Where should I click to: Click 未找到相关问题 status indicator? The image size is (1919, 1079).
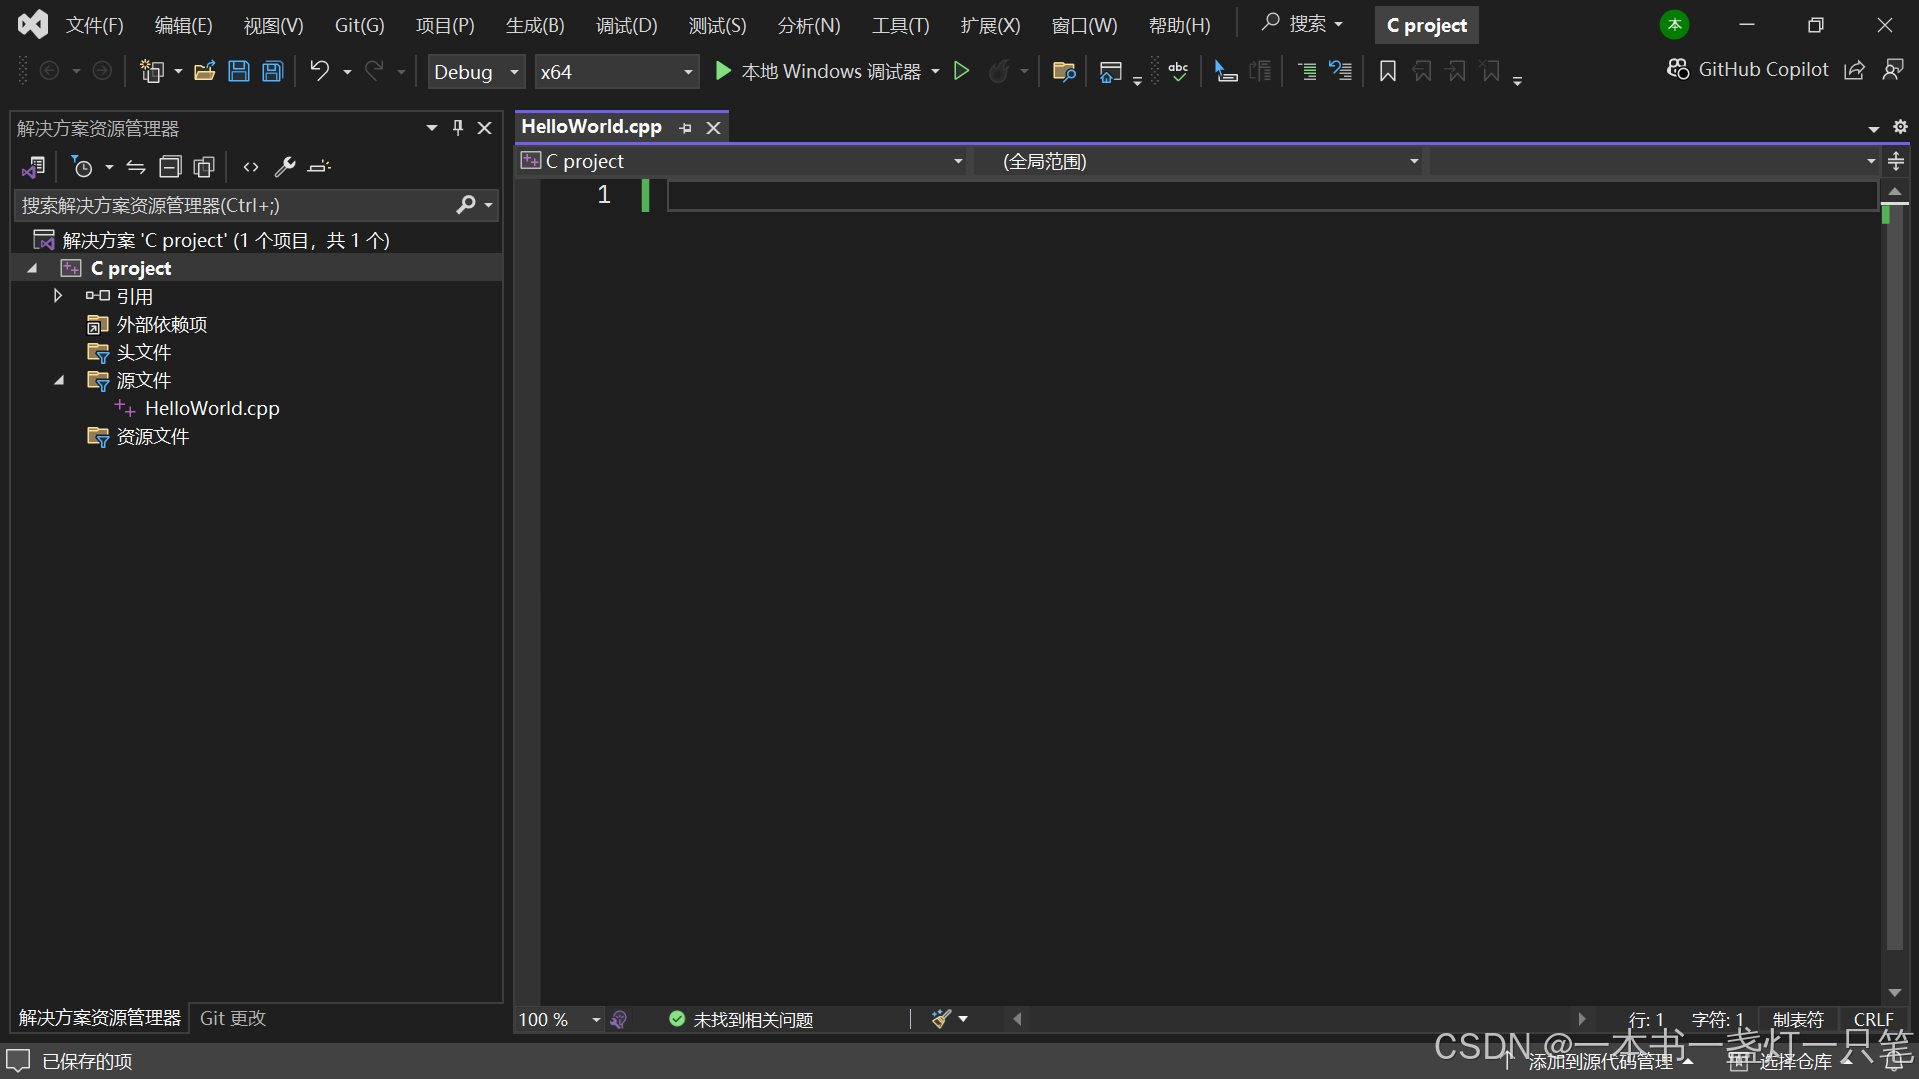coord(741,1019)
